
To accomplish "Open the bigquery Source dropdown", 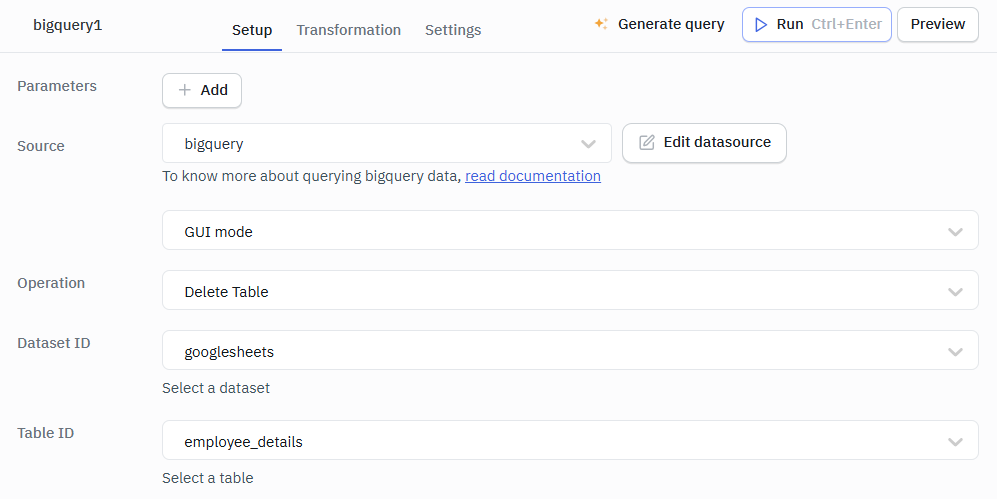I will [387, 143].
